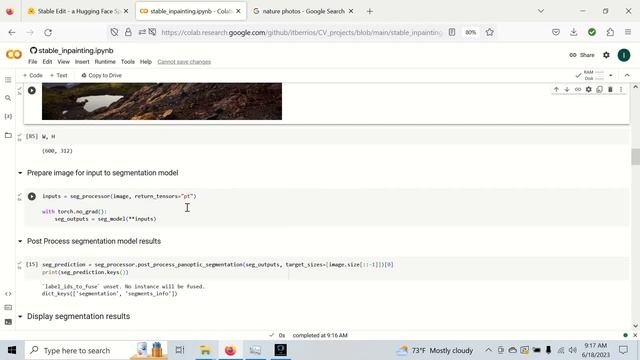Viewport: 640px width, 360px height.
Task: Show hidden system tray icons
Action: 488,350
